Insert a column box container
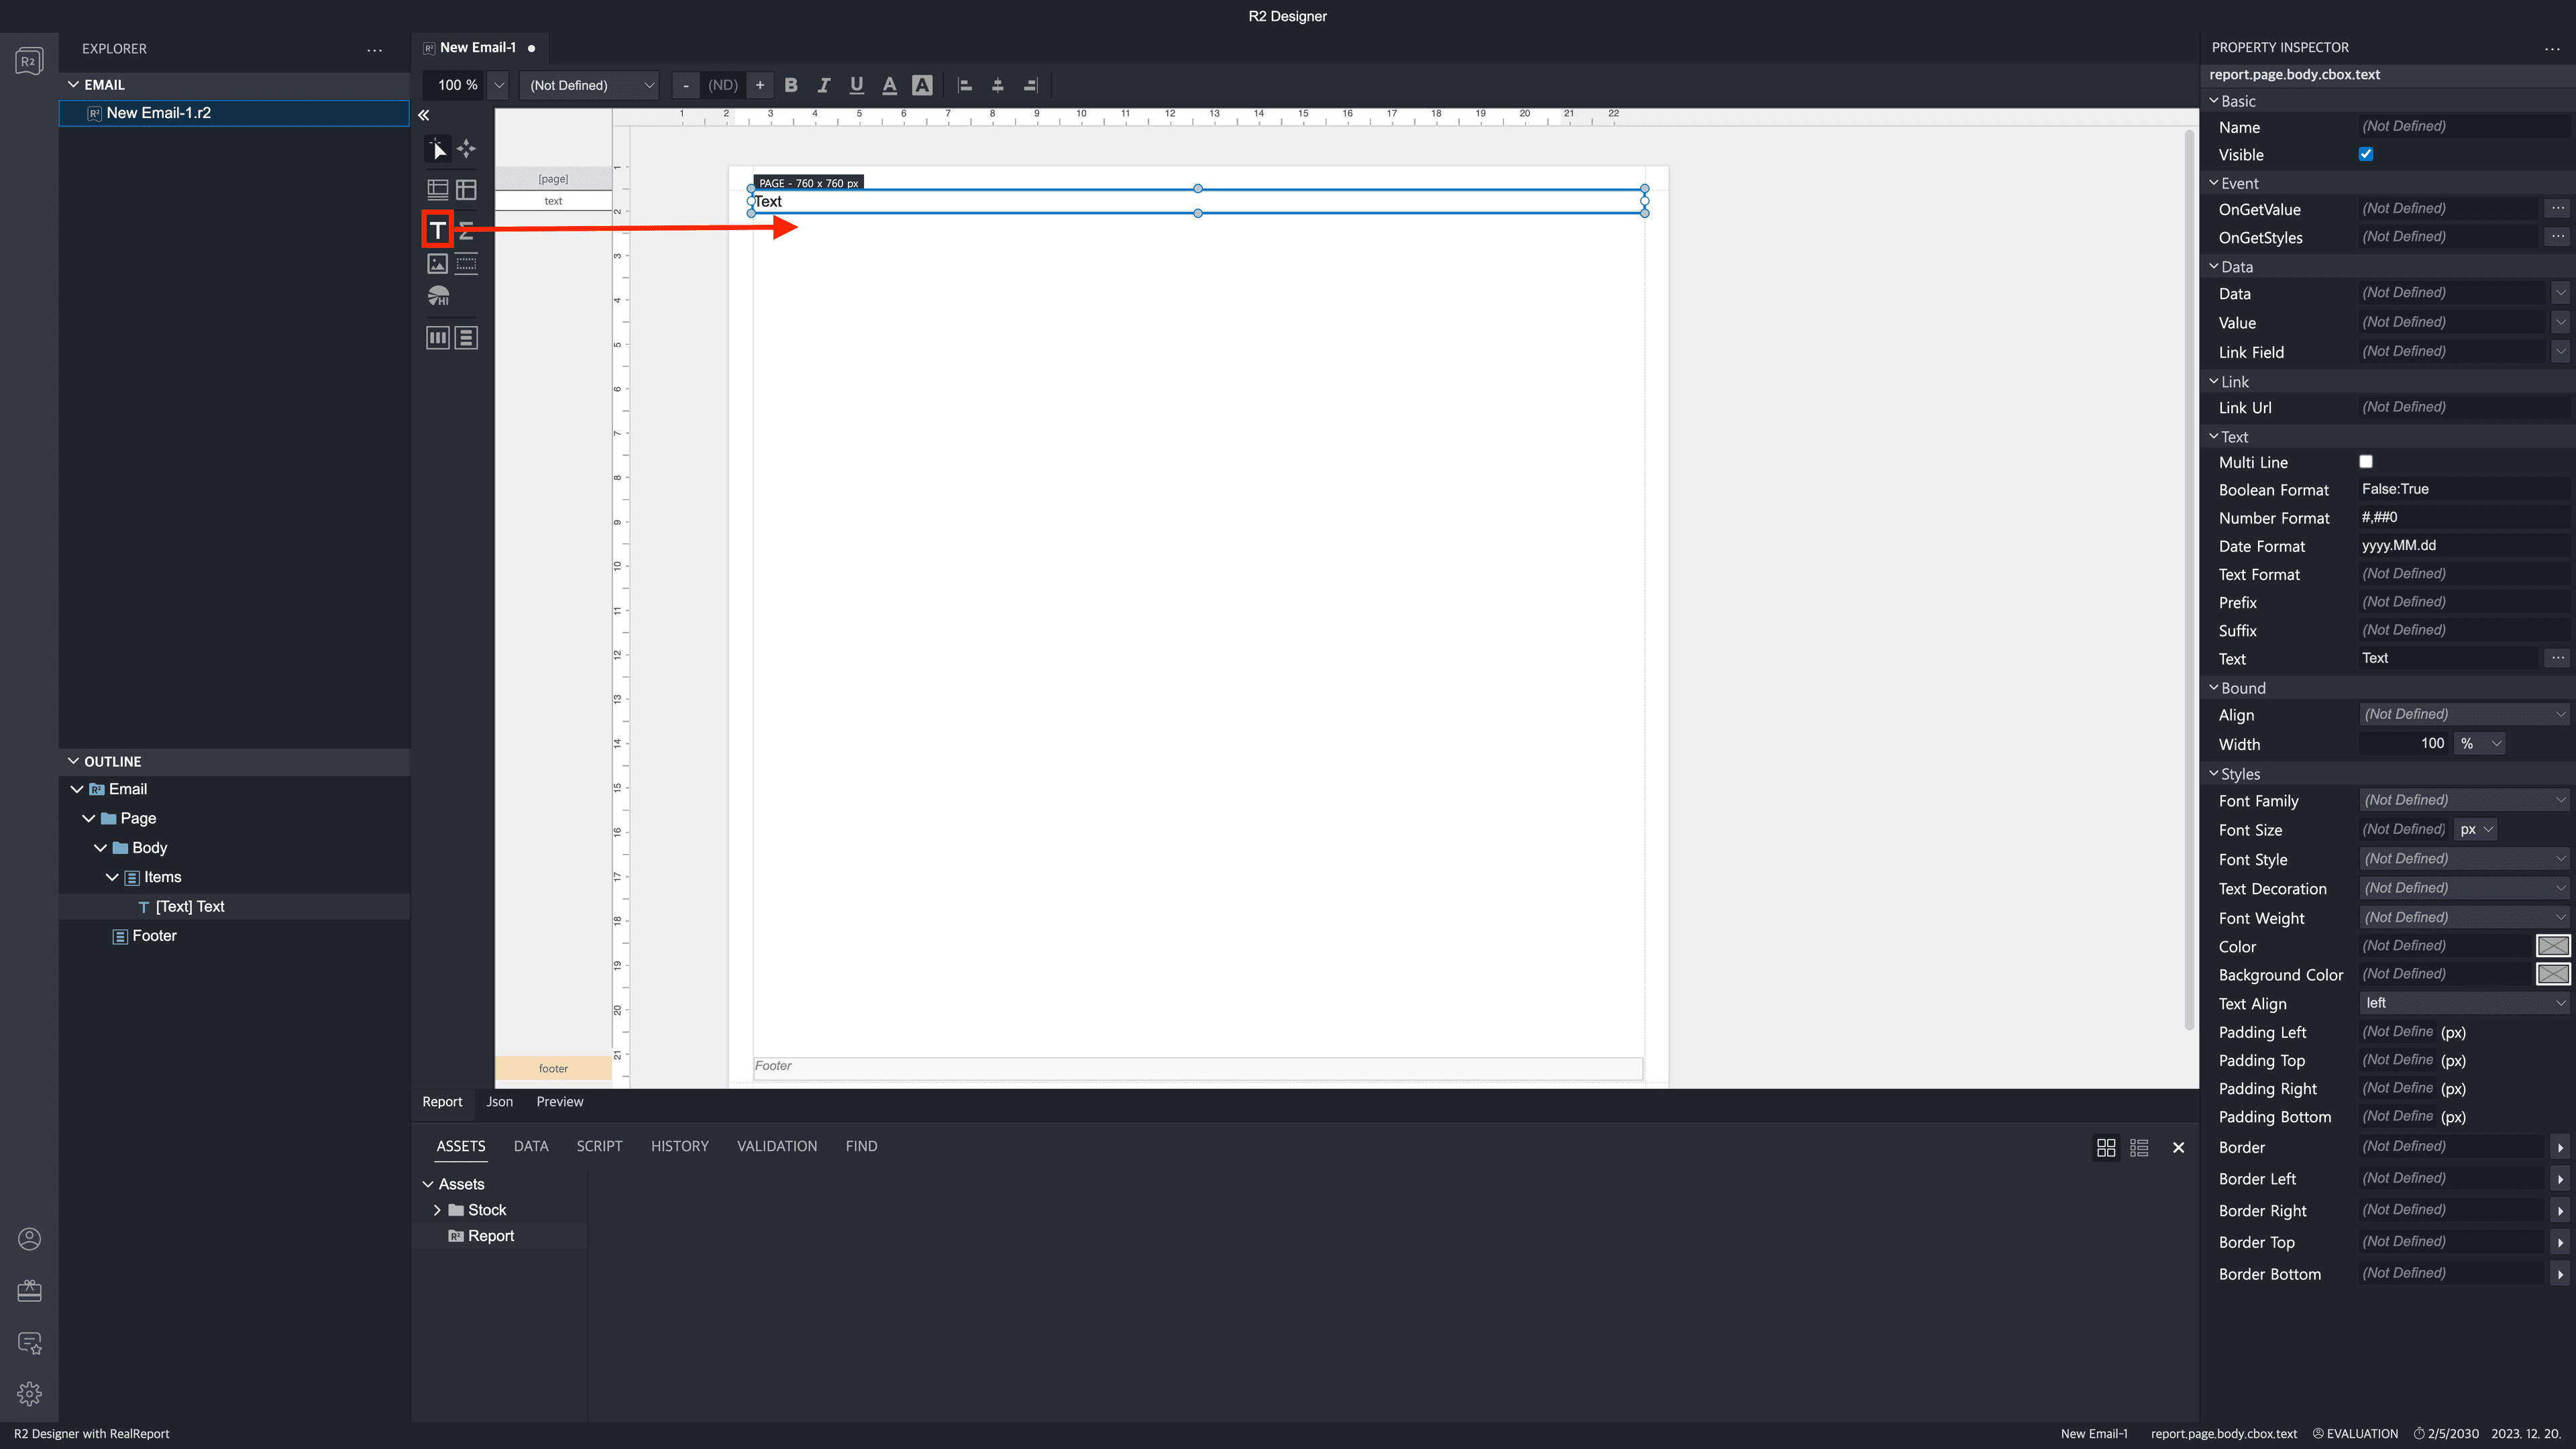The height and width of the screenshot is (1449, 2576). click(x=437, y=338)
